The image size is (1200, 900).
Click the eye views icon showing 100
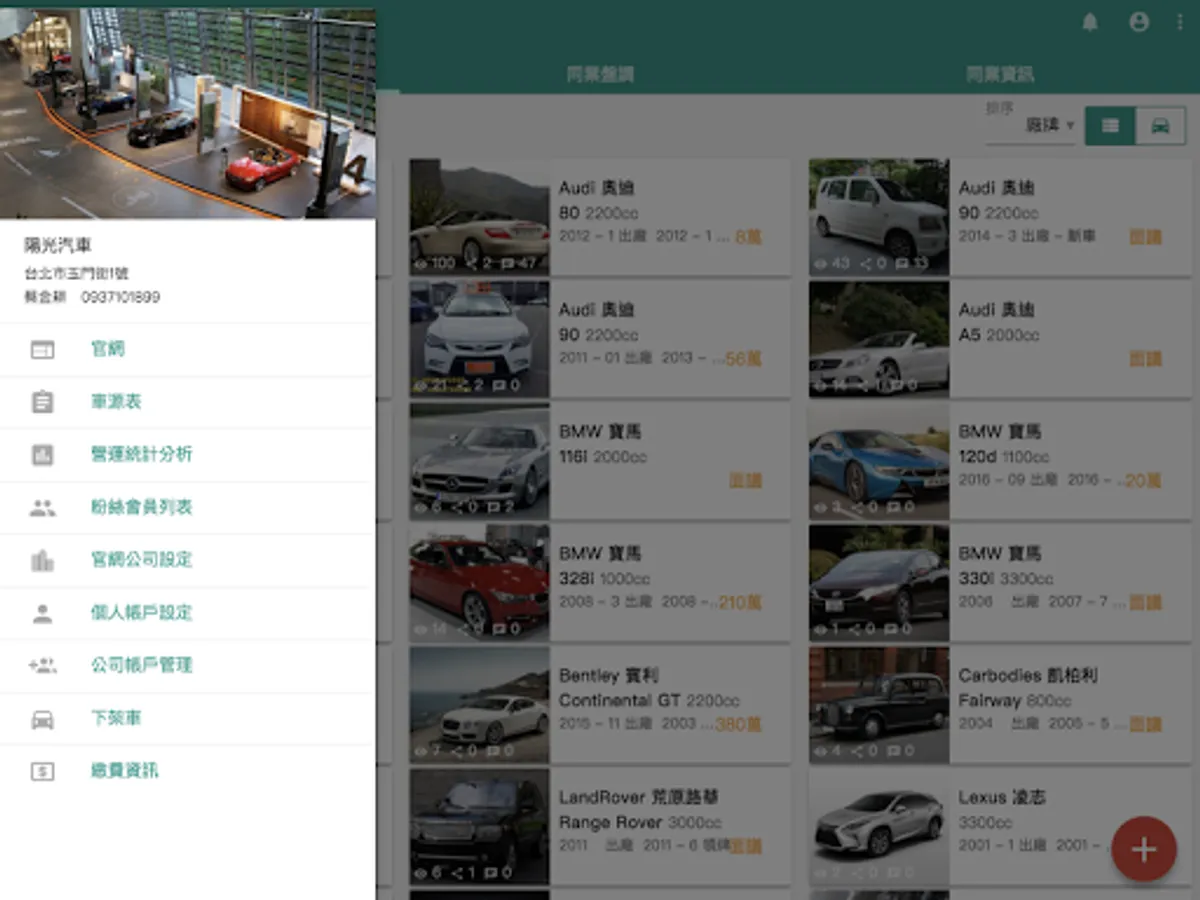pyautogui.click(x=421, y=263)
